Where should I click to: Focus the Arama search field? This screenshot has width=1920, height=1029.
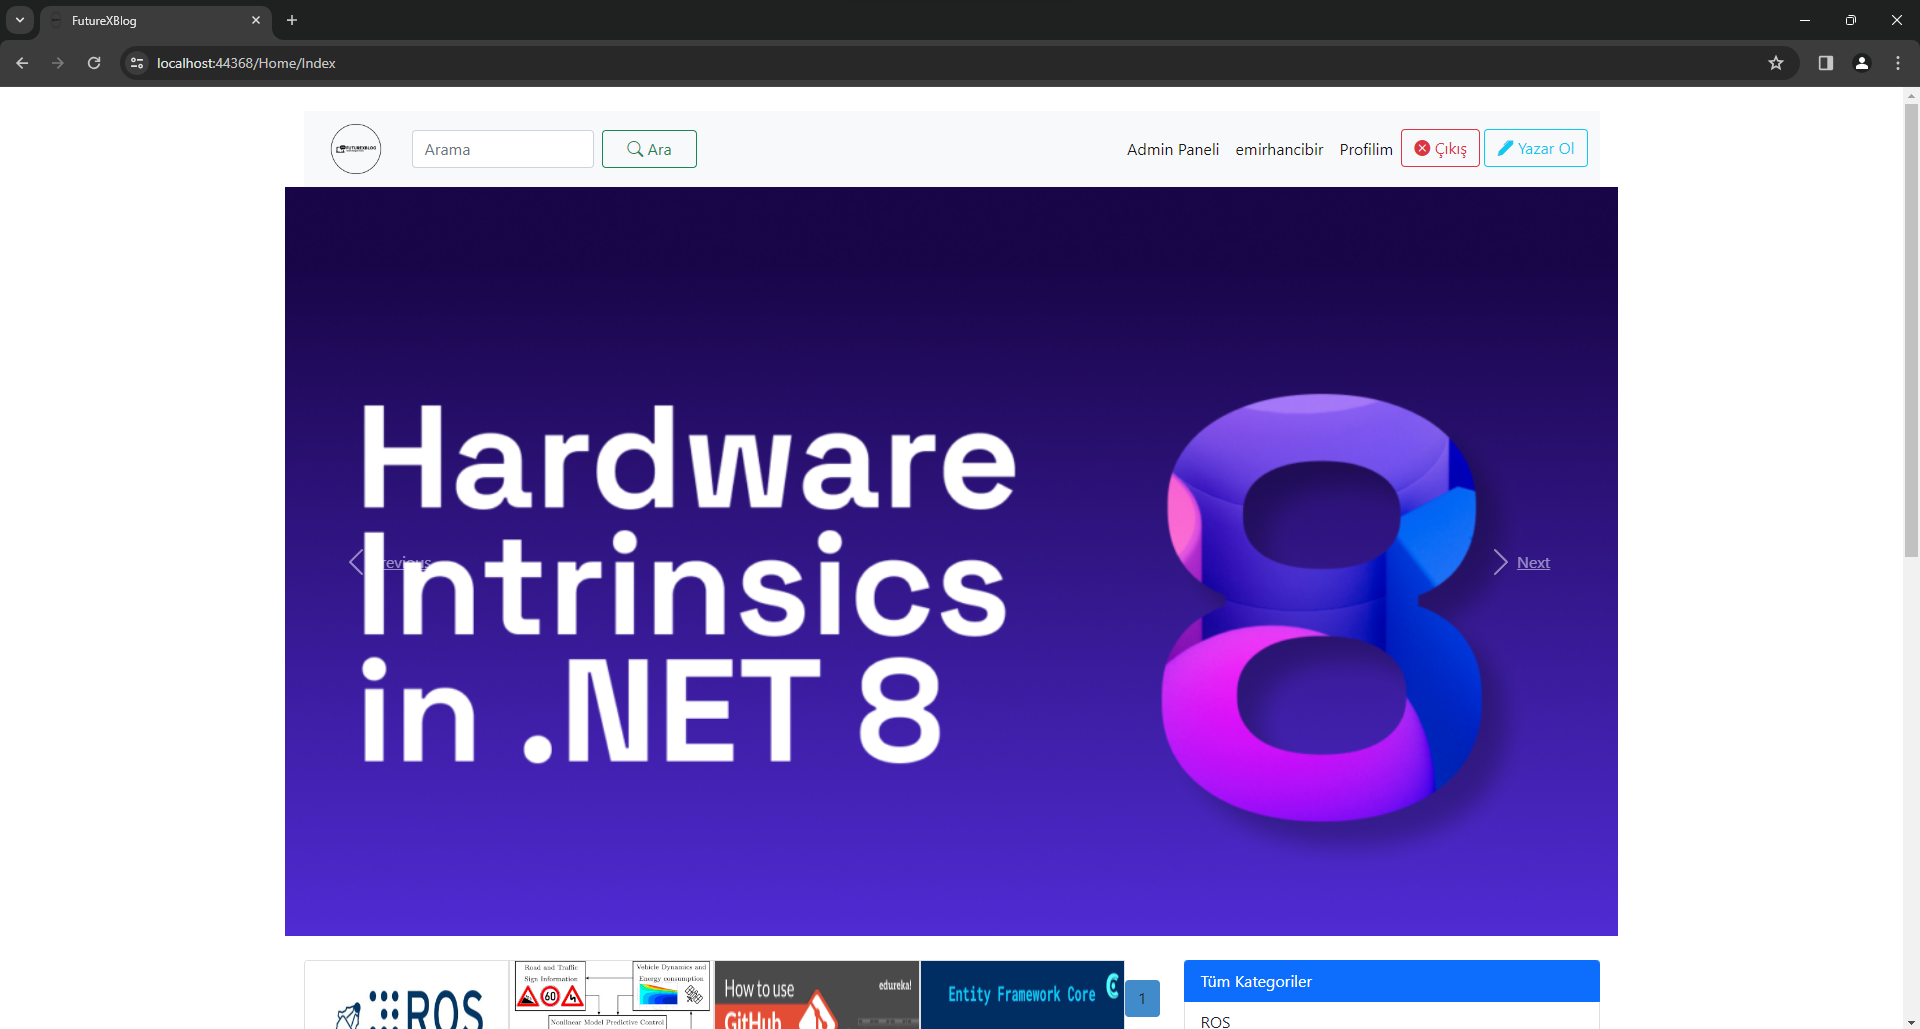503,149
